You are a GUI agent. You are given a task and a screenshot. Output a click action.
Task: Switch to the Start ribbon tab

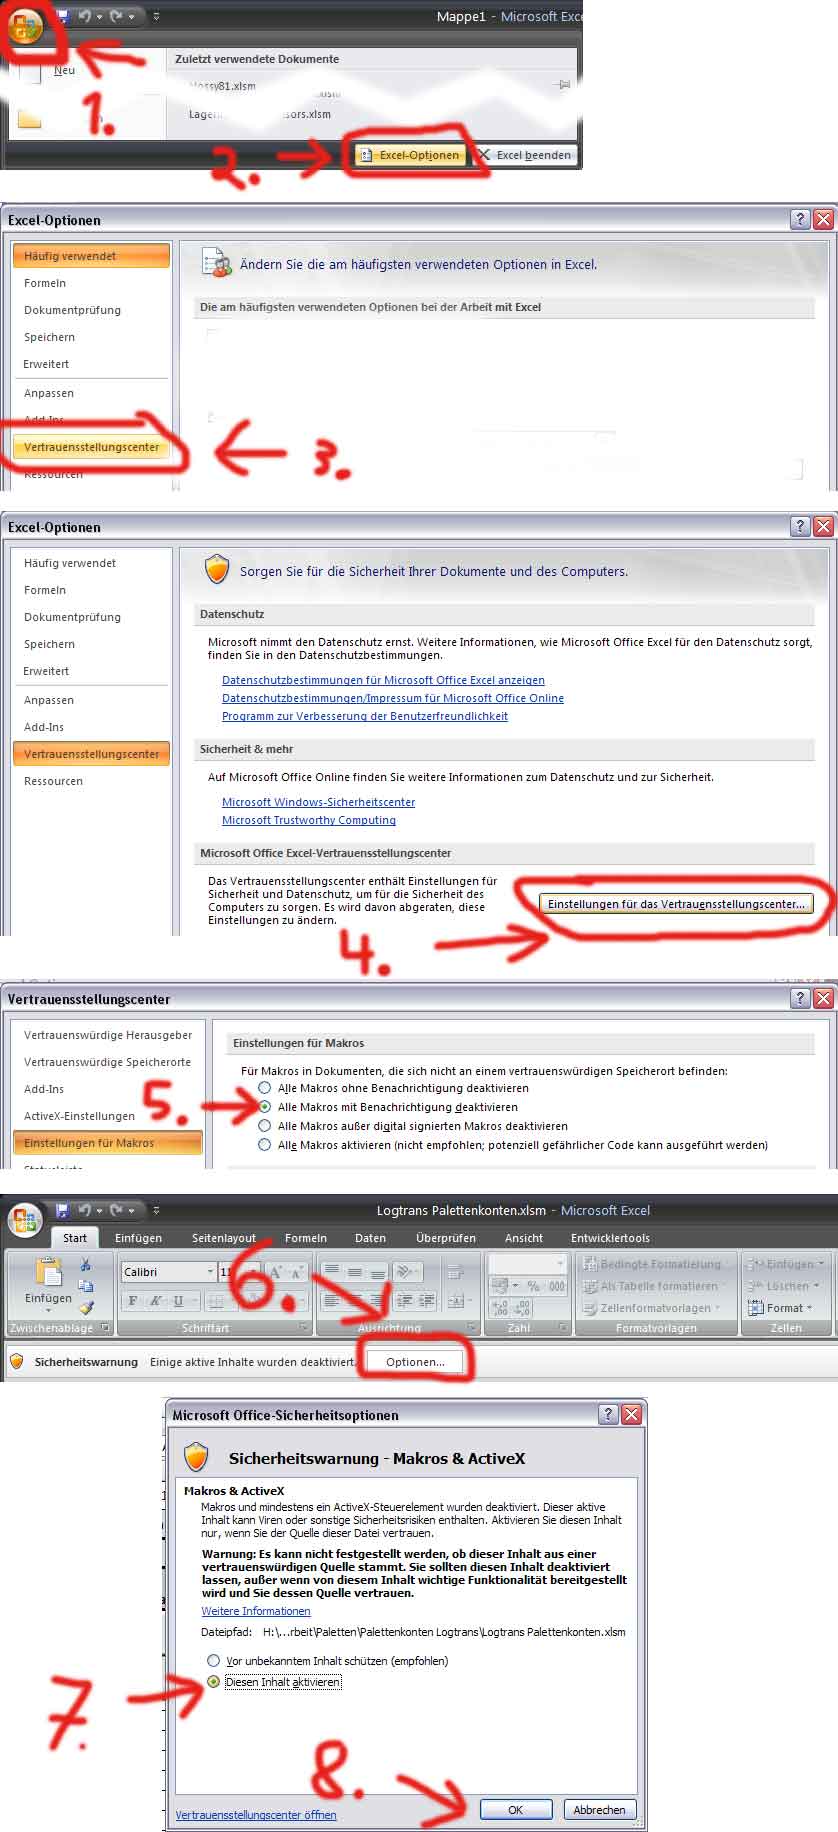(75, 1238)
